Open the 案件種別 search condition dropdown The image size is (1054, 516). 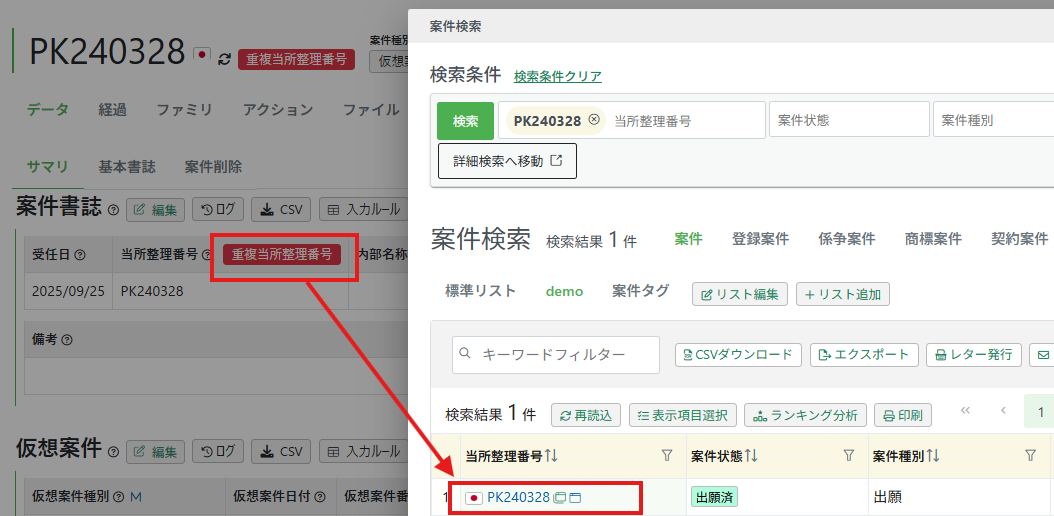pos(992,121)
